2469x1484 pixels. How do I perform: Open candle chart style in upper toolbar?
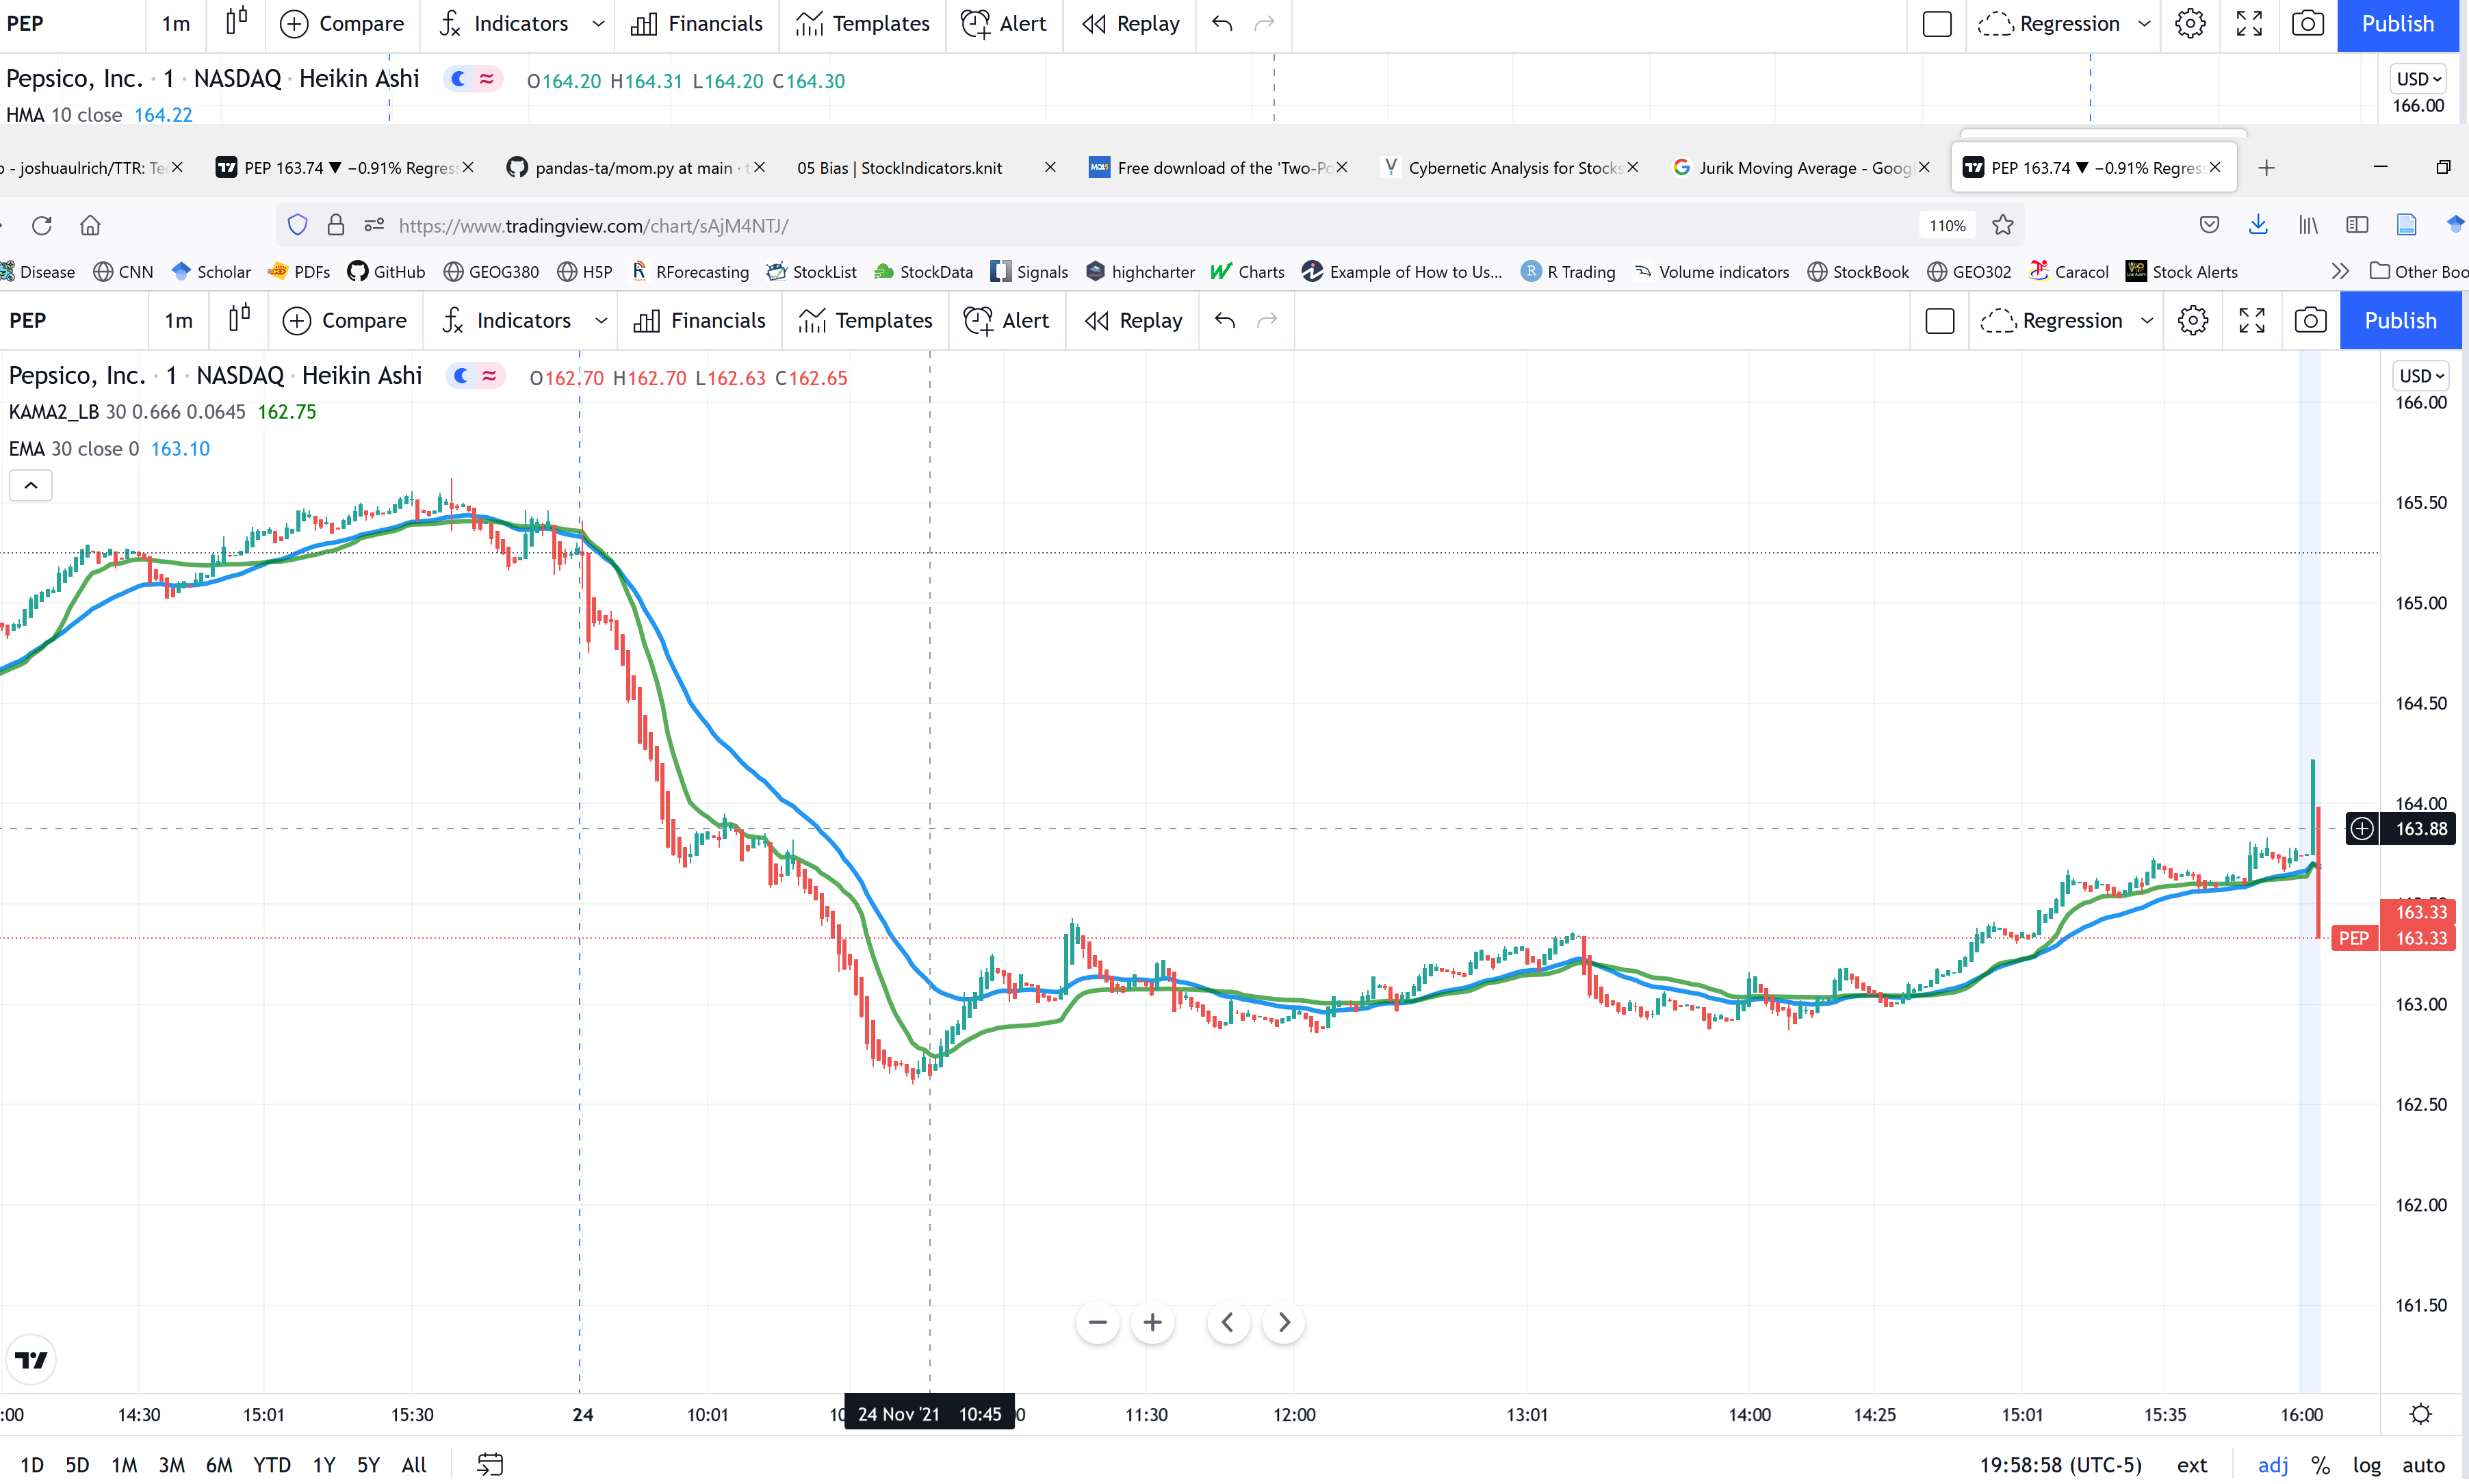236,22
